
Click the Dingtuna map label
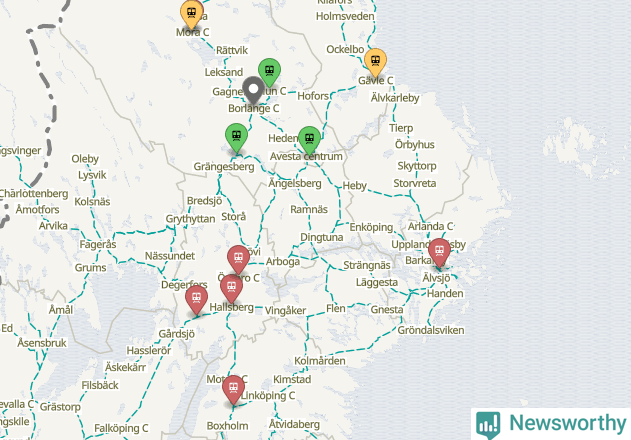point(322,238)
